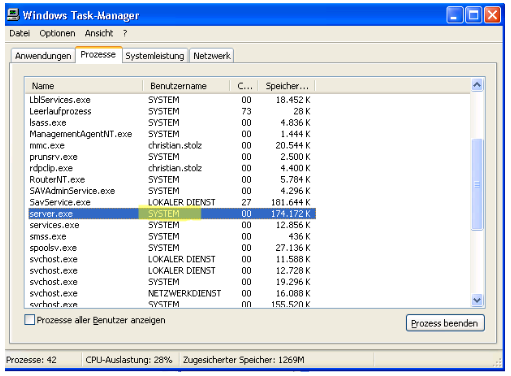Switch to the Systemleistung tab
511x376 pixels.
[x=155, y=56]
